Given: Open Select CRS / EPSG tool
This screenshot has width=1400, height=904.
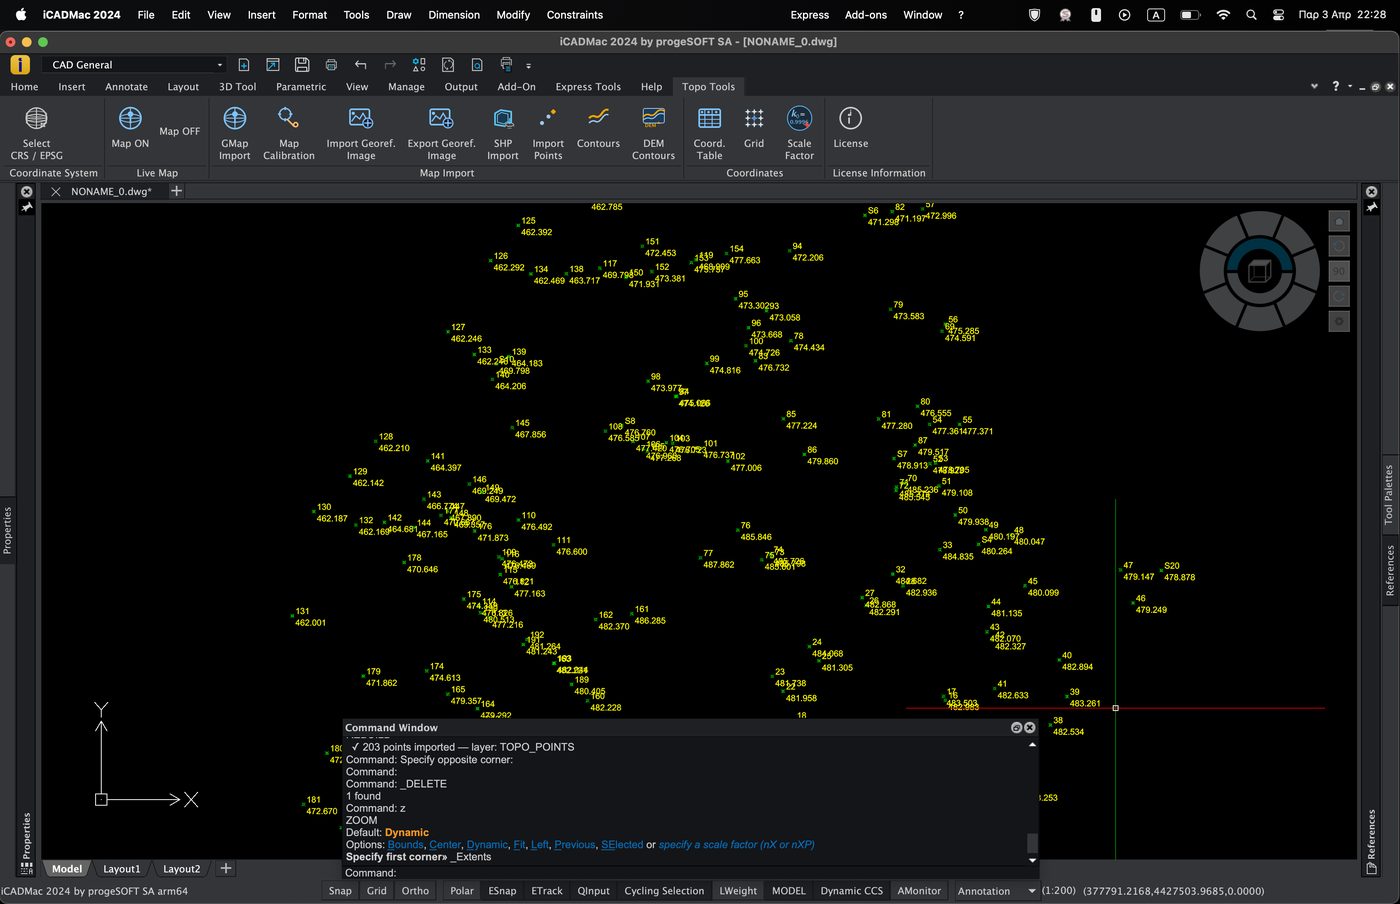Looking at the screenshot, I should 36,132.
